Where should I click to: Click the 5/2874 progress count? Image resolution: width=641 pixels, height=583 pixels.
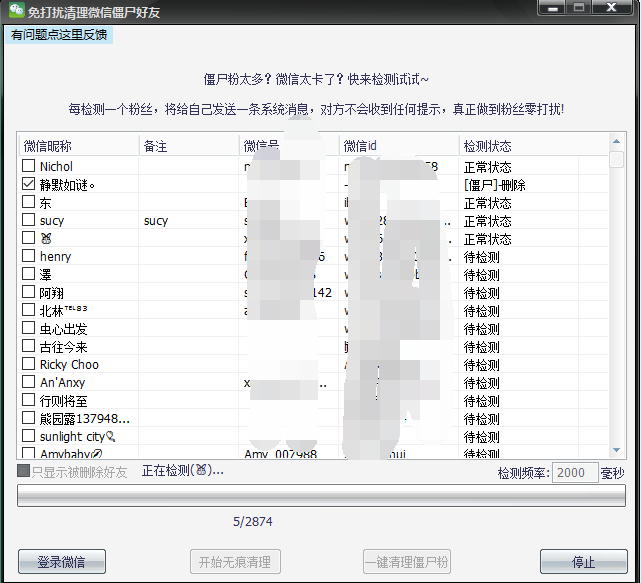click(253, 521)
